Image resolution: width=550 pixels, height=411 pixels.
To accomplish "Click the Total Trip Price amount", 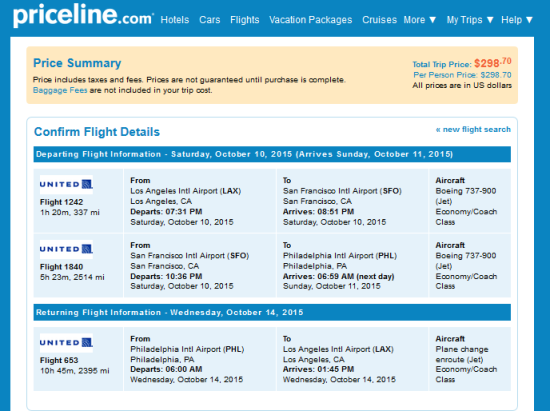I will (x=493, y=63).
